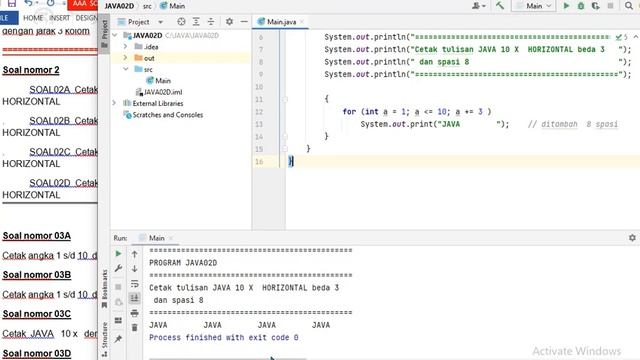Collapse the src folder
The width and height of the screenshot is (640, 360).
click(126, 69)
